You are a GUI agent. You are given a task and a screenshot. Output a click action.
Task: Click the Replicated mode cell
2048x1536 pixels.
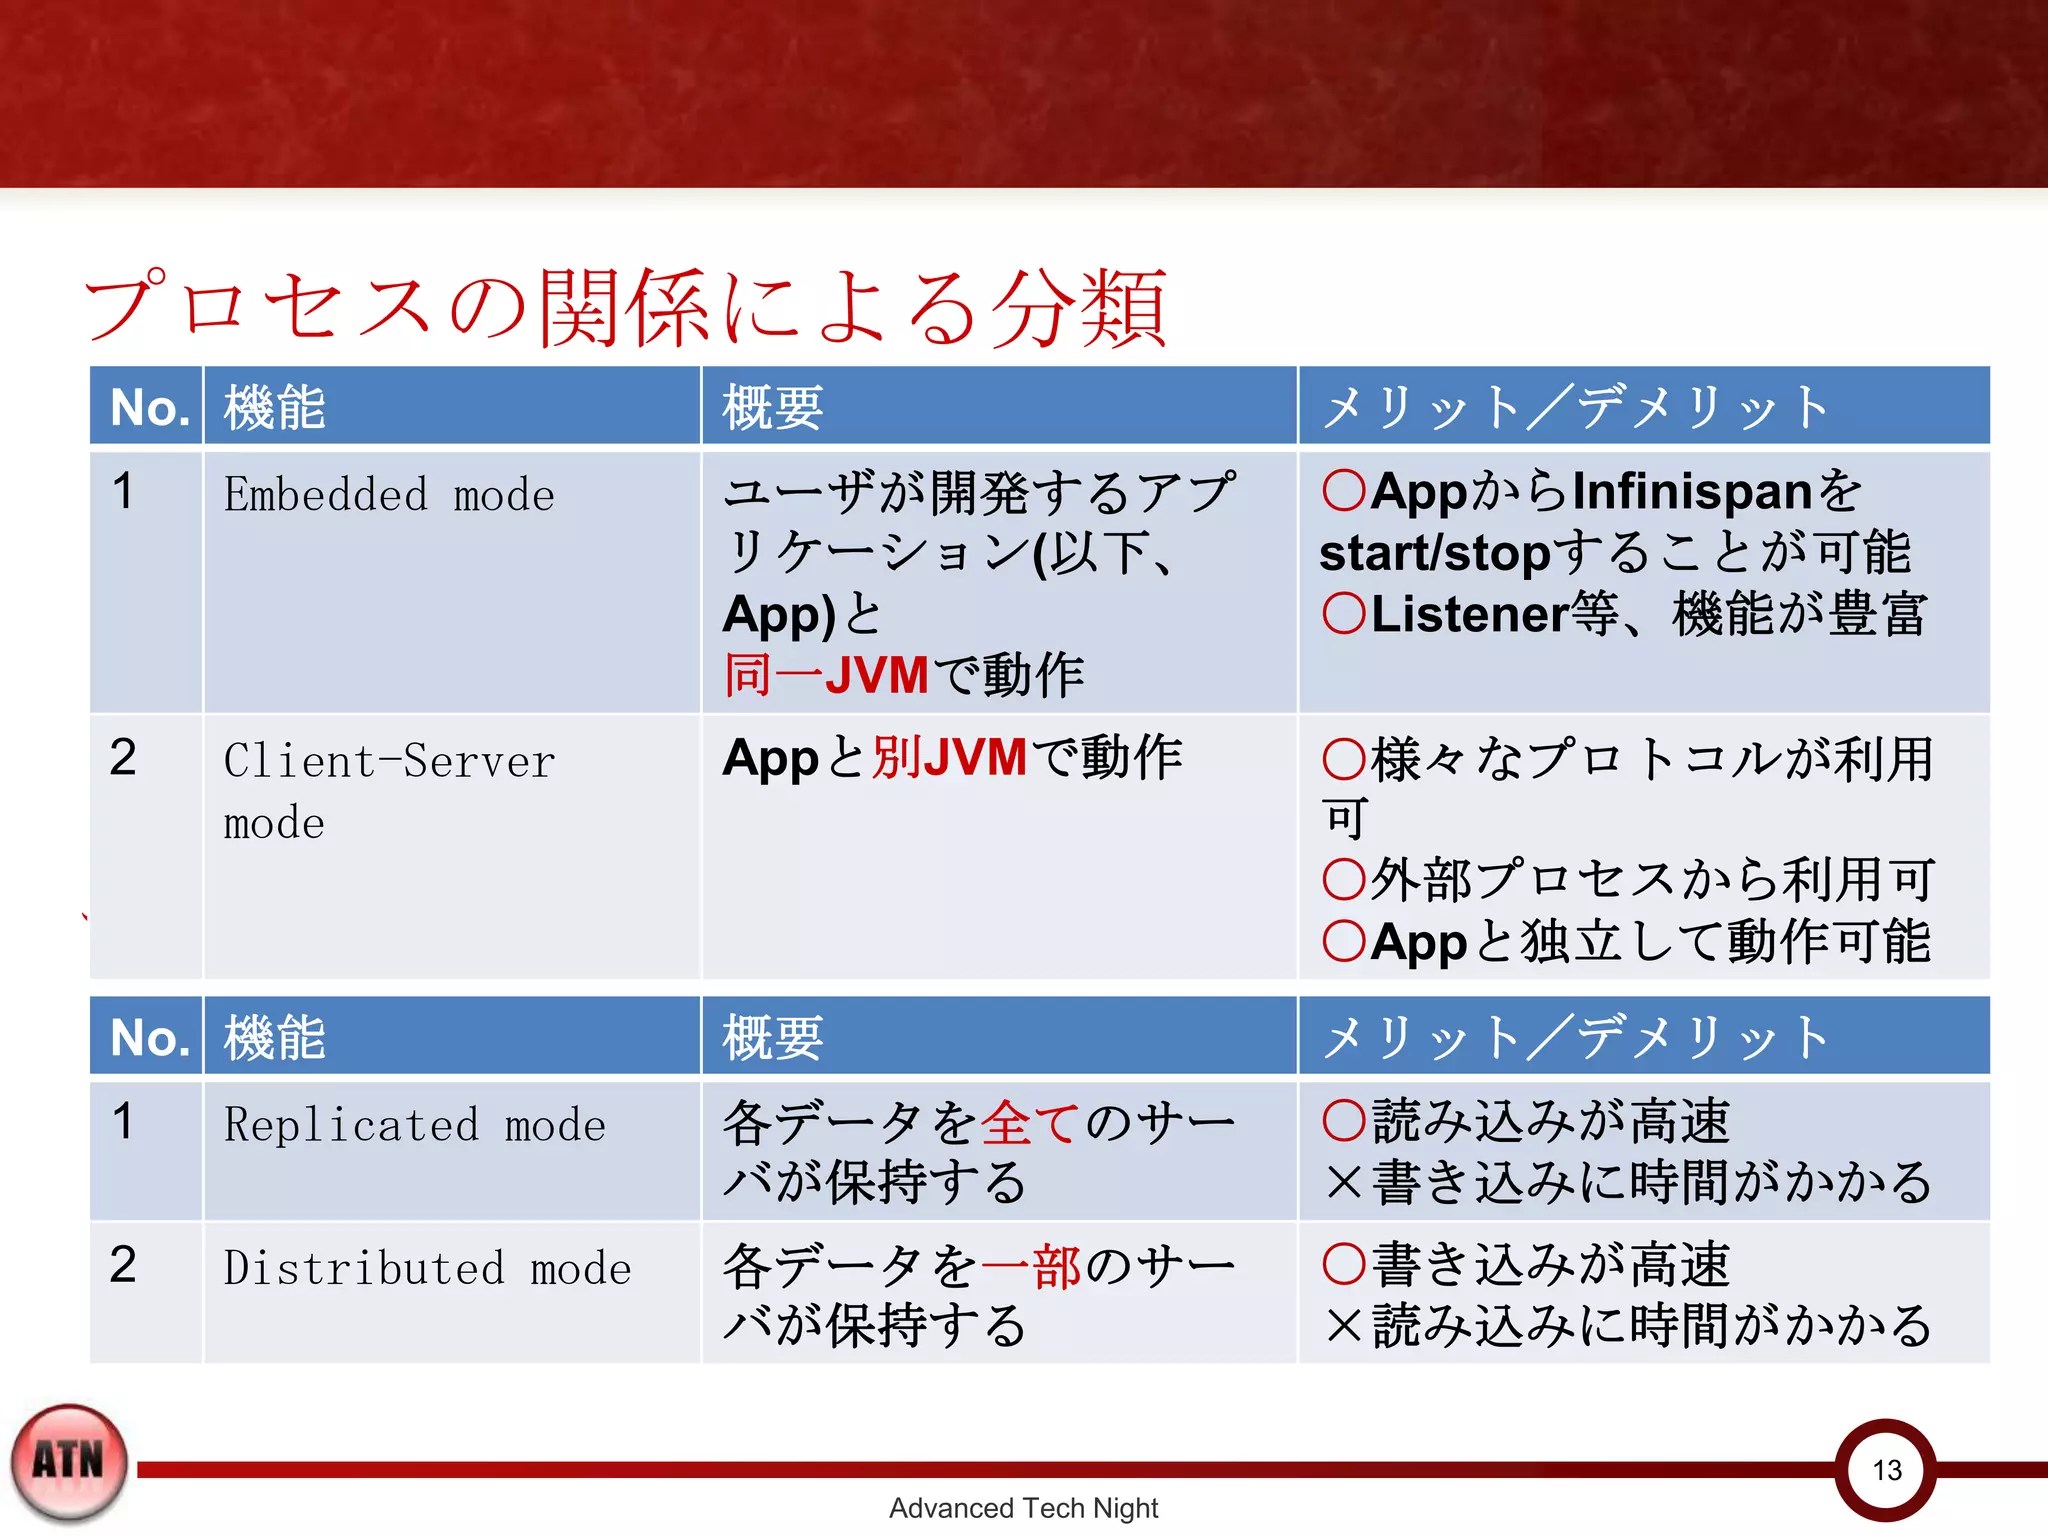pyautogui.click(x=452, y=1150)
